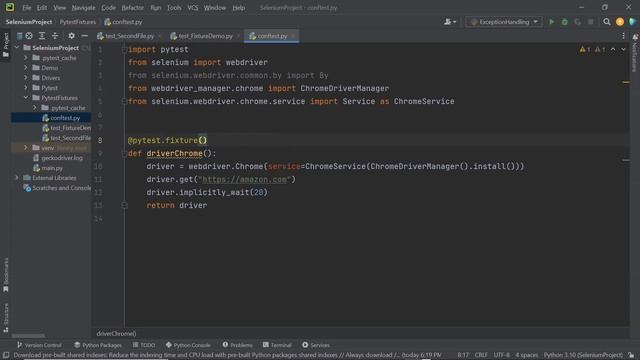Toggle the Structure side tool window
The width and height of the screenshot is (640, 360).
(5, 318)
